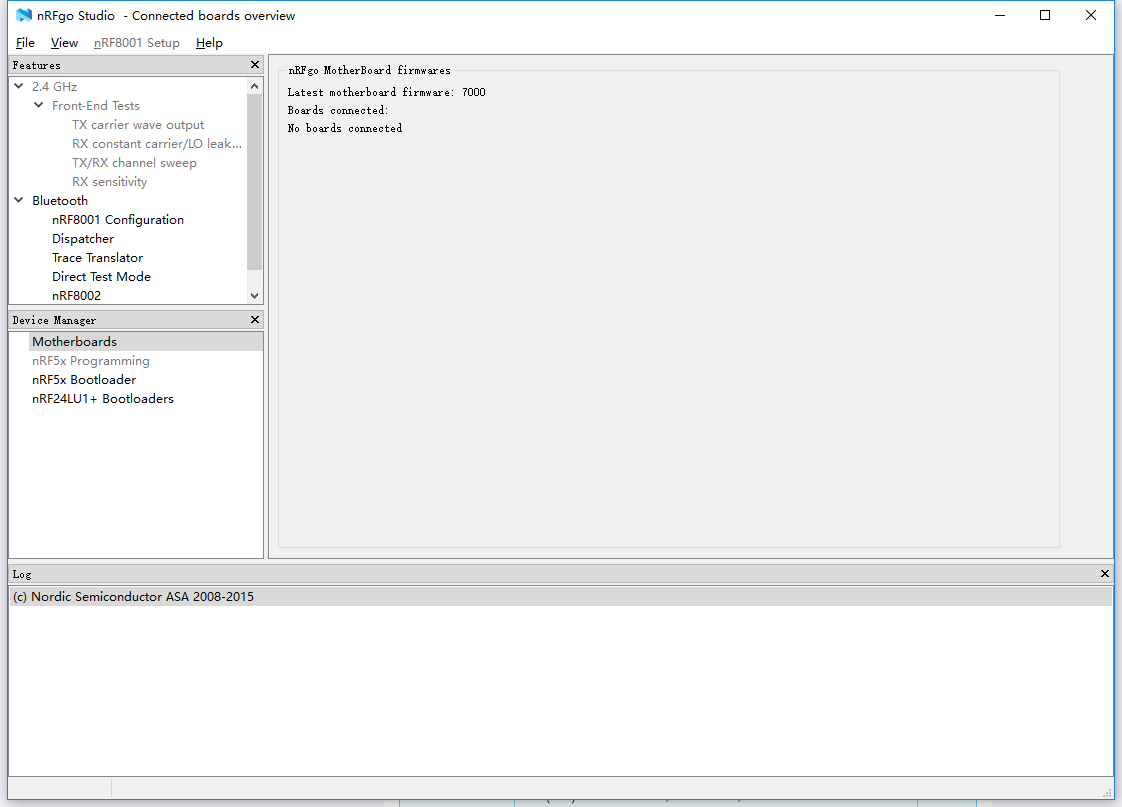Open nRF24LU1+ Bootloaders

pyautogui.click(x=103, y=399)
